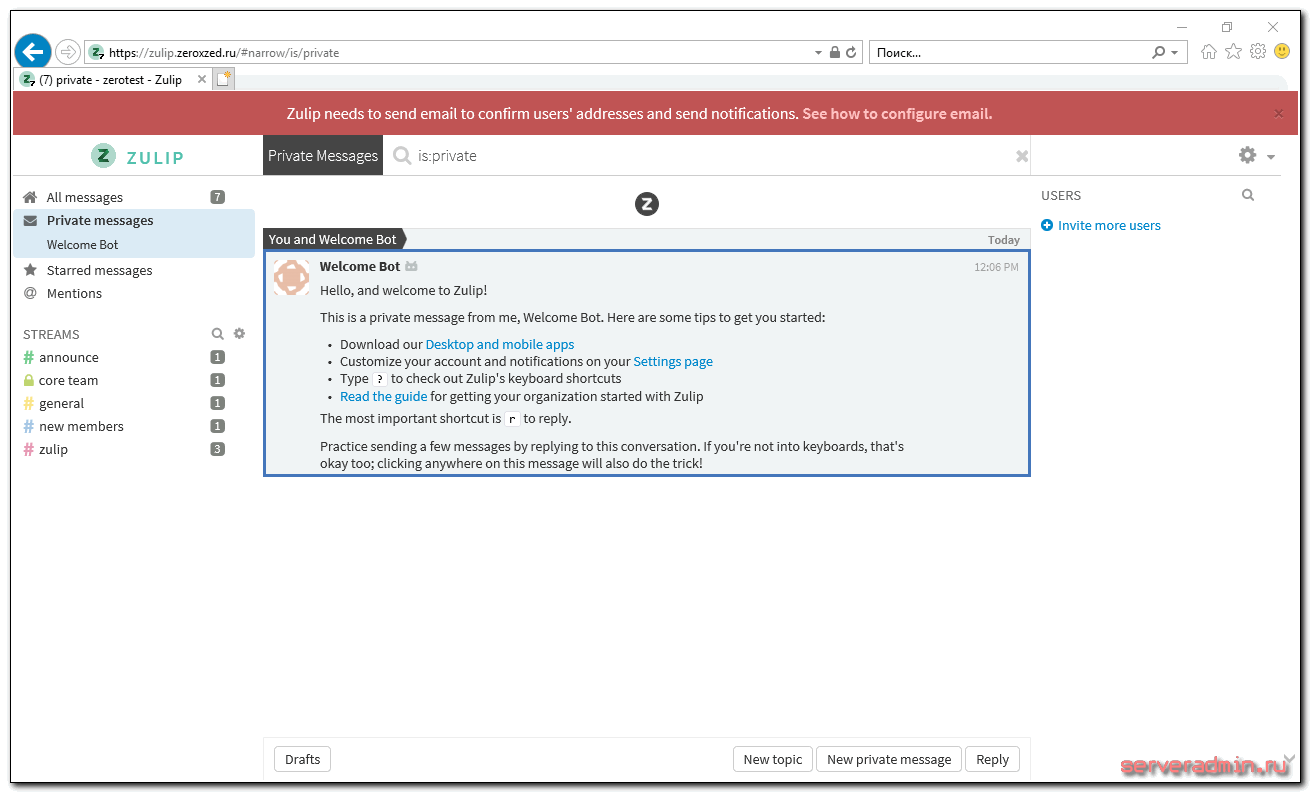Click the @ icon for Mentions
This screenshot has height=794, width=1312.
point(30,293)
